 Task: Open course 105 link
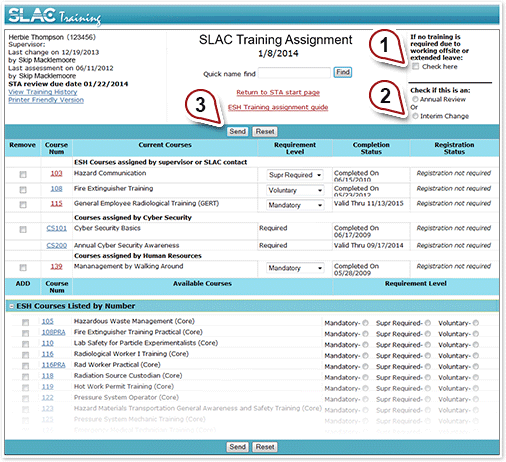coord(47,321)
